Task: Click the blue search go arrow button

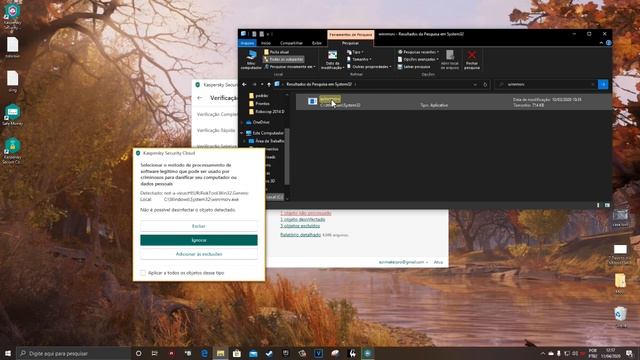Action: [x=603, y=84]
